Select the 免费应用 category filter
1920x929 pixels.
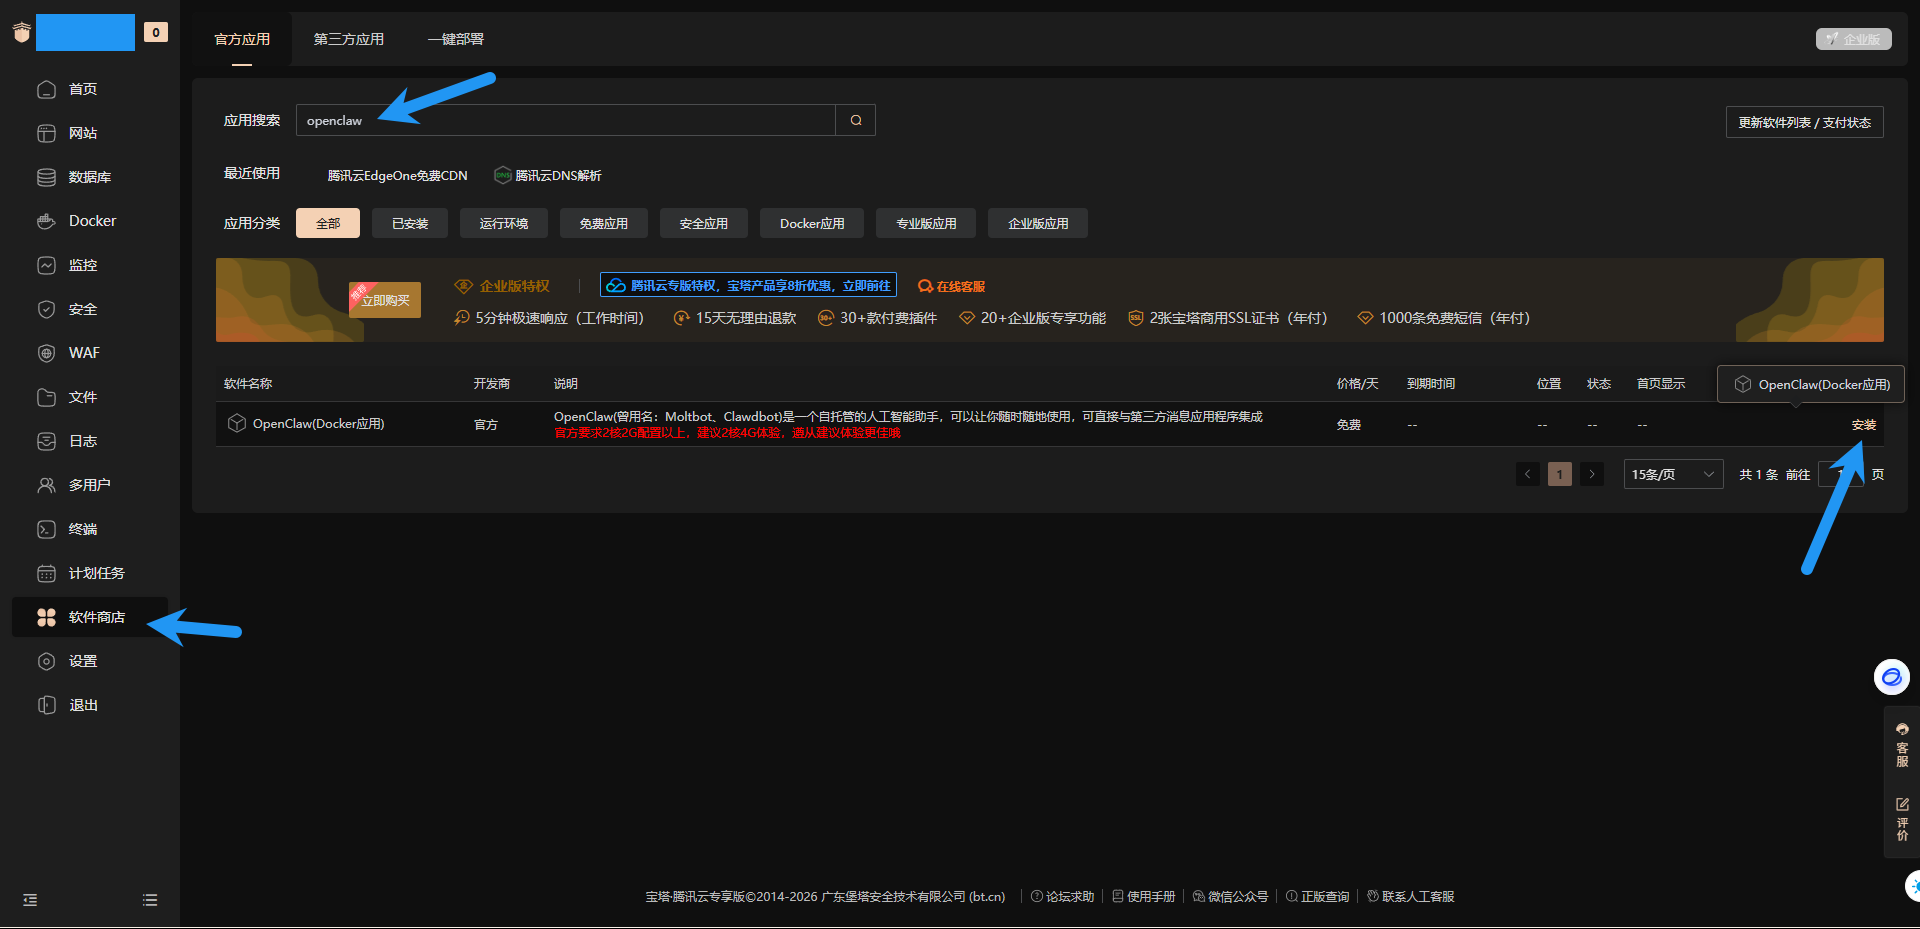603,223
